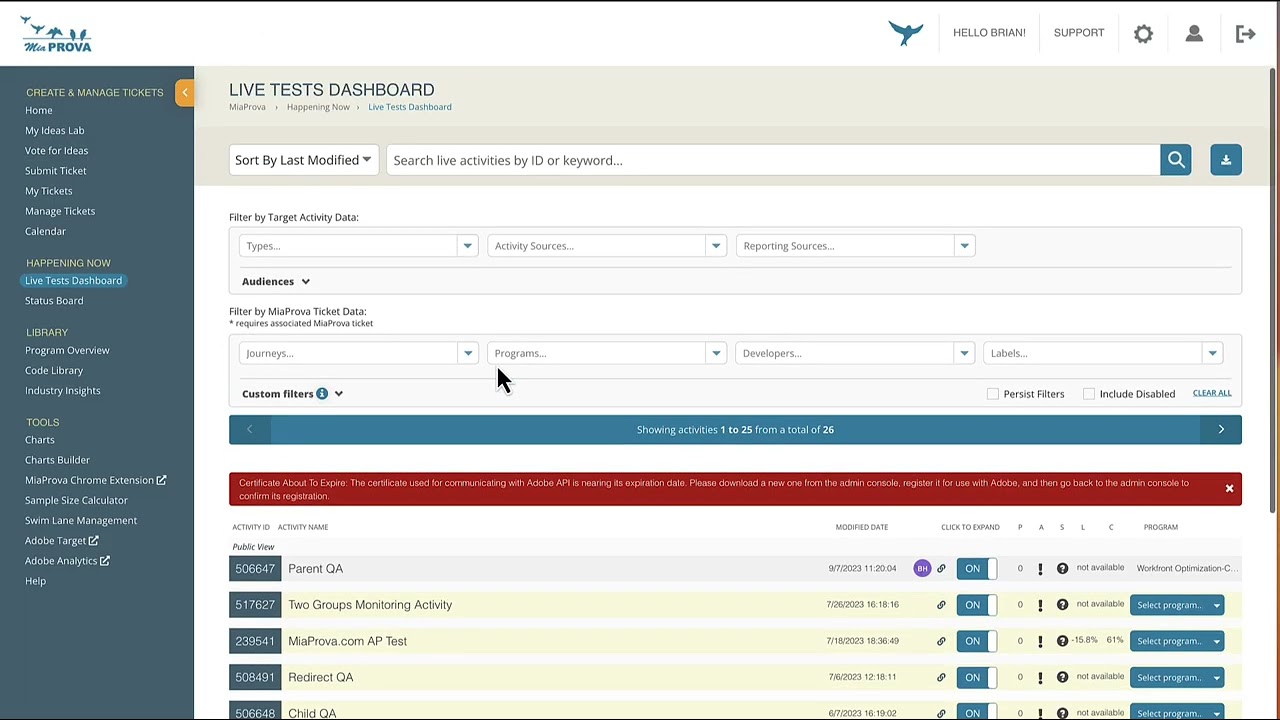Click alert exclamation icon for Two Groups Monitoring
Screen dimensions: 1280x720
pos(1040,604)
